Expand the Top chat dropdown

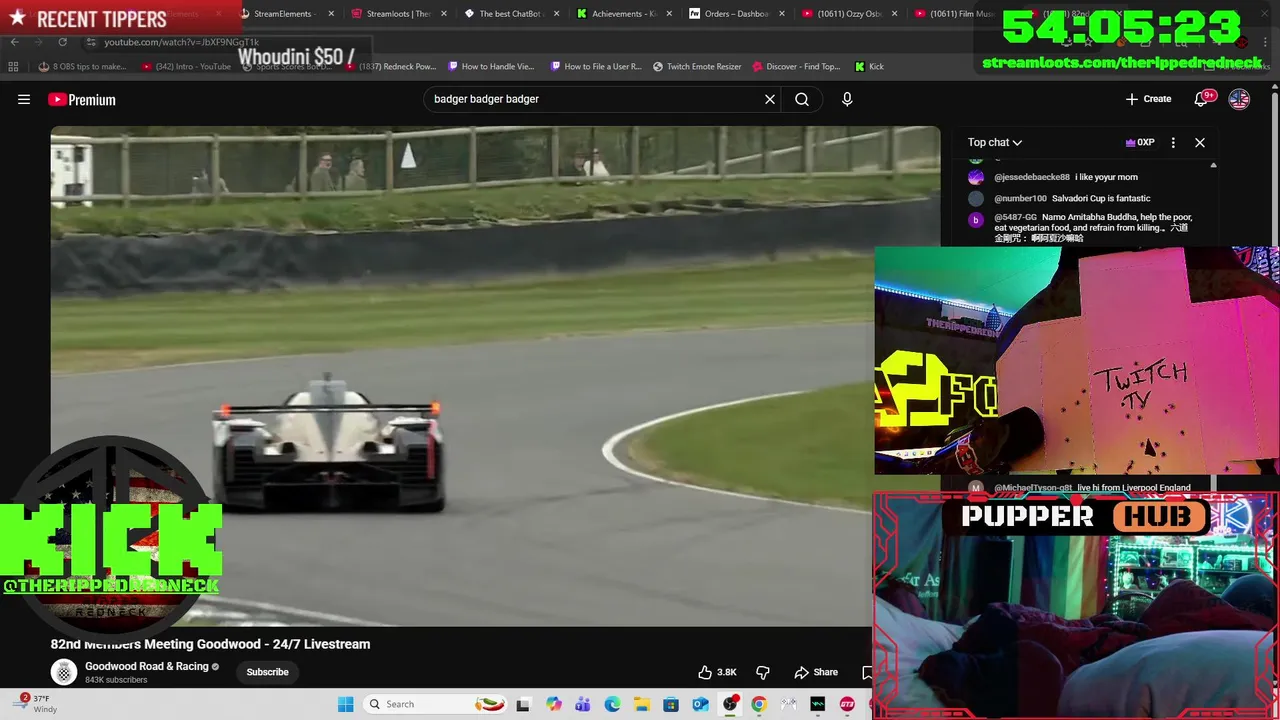coord(995,142)
